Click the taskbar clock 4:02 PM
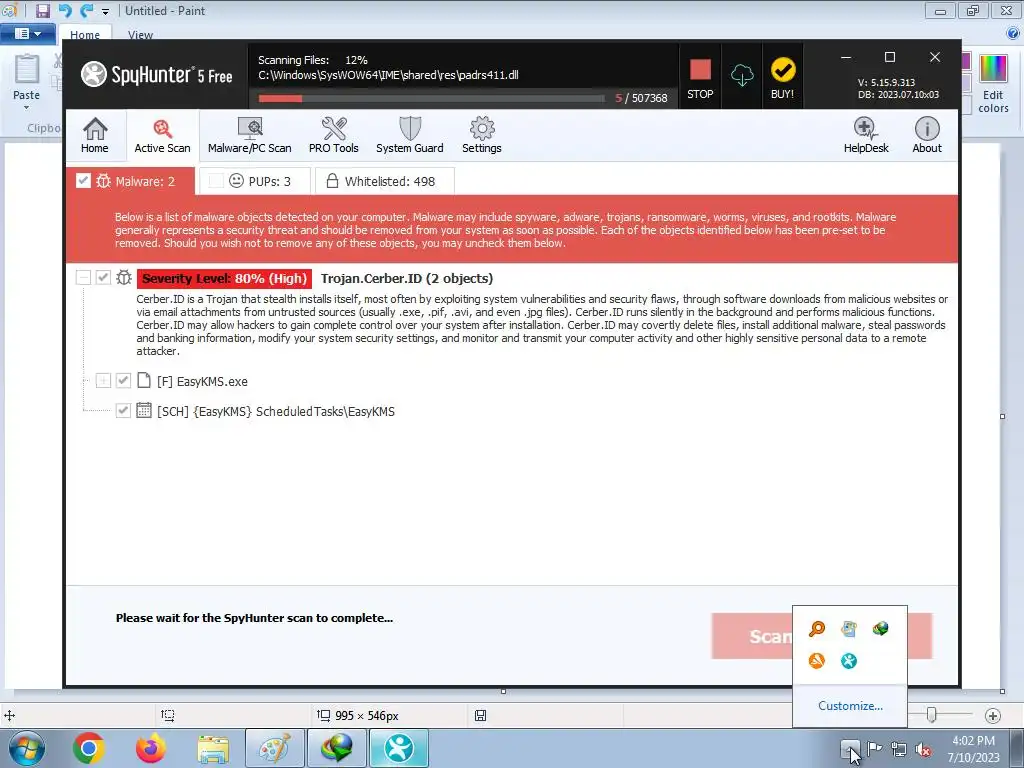 pyautogui.click(x=973, y=741)
